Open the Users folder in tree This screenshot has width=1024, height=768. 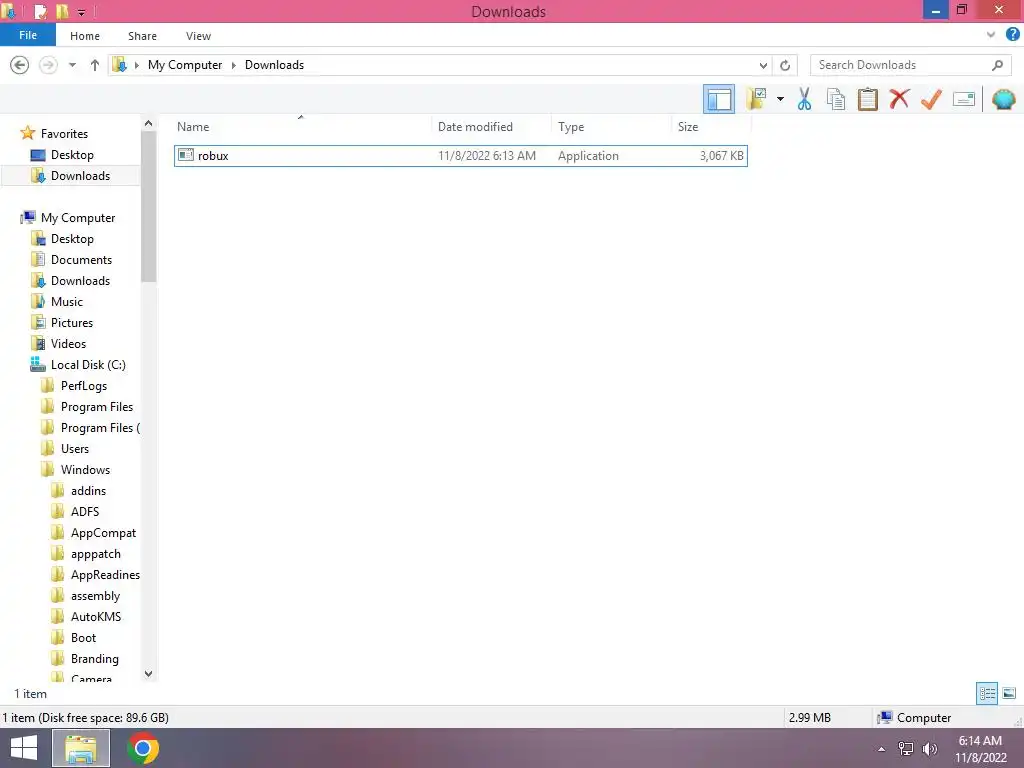point(74,449)
